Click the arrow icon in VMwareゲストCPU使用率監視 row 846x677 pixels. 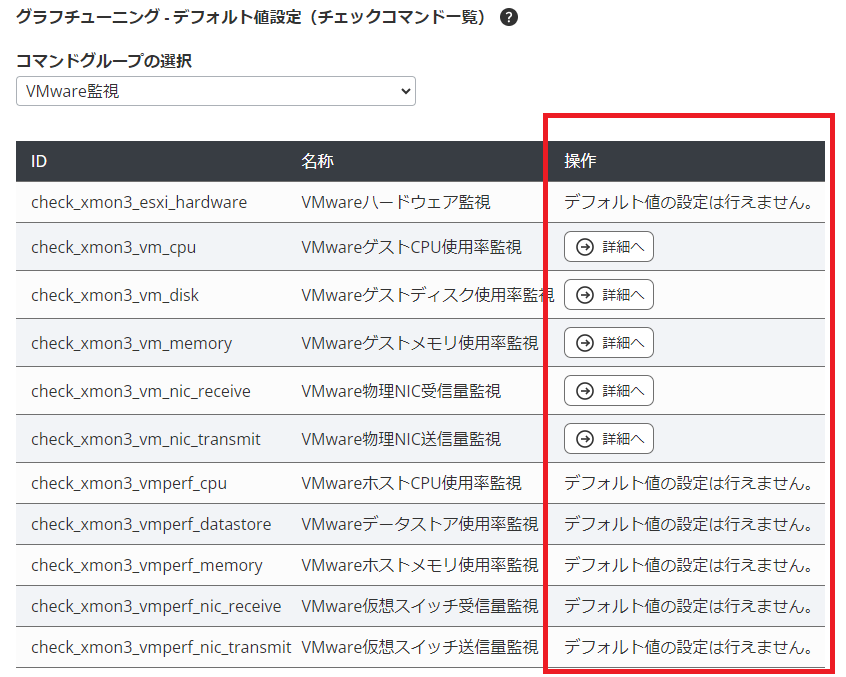click(586, 246)
